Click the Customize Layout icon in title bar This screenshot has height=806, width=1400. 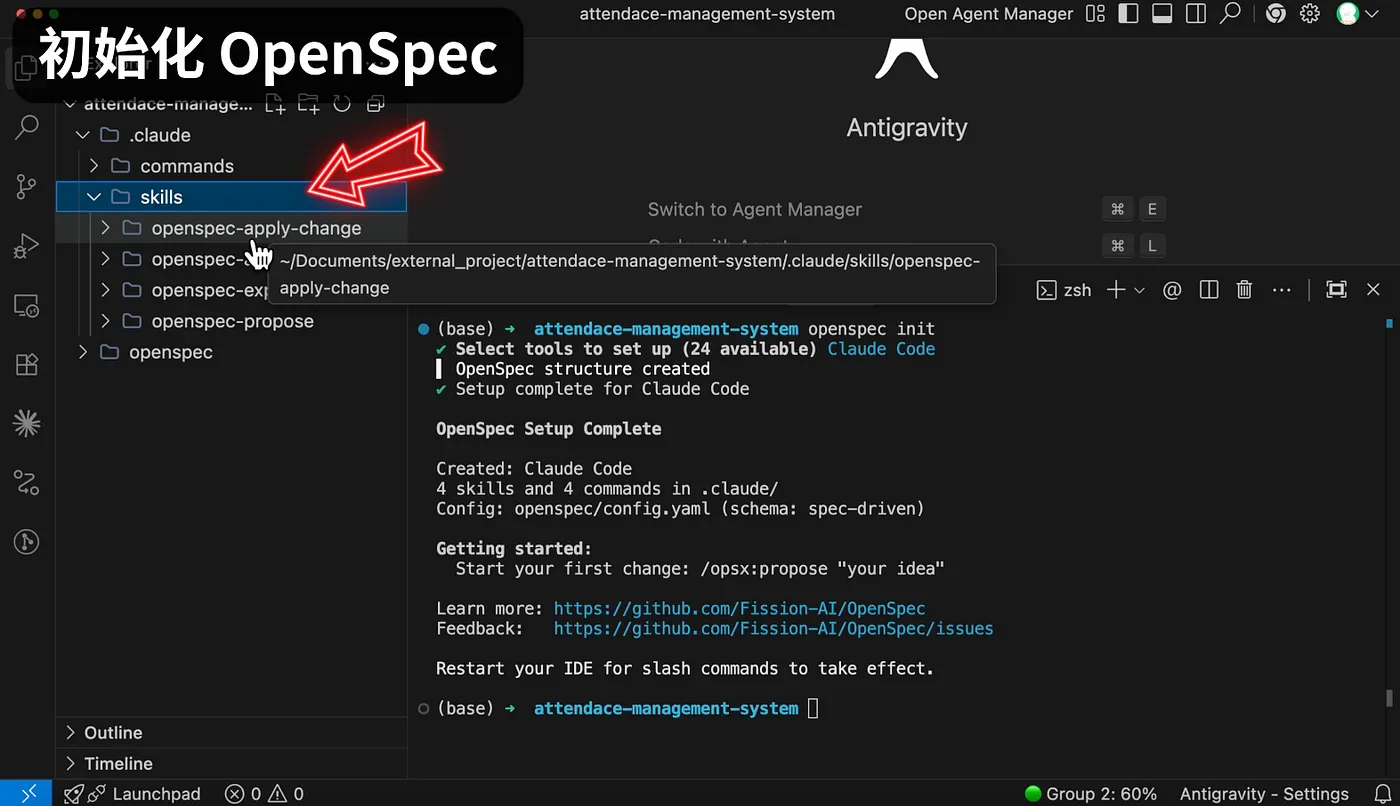coord(1096,14)
